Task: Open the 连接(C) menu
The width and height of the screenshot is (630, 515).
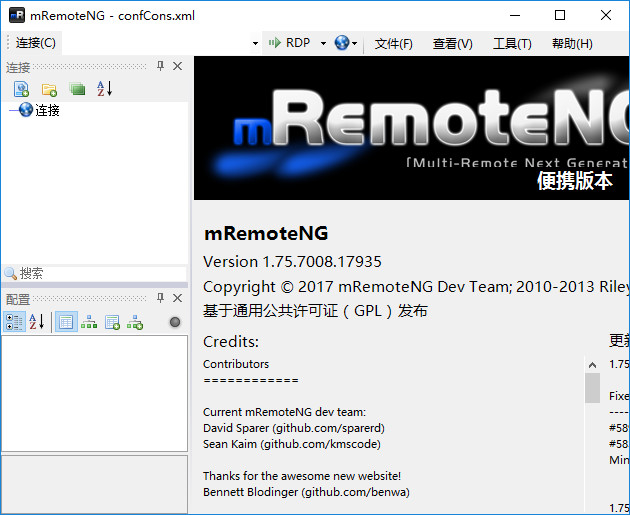Action: pyautogui.click(x=36, y=43)
